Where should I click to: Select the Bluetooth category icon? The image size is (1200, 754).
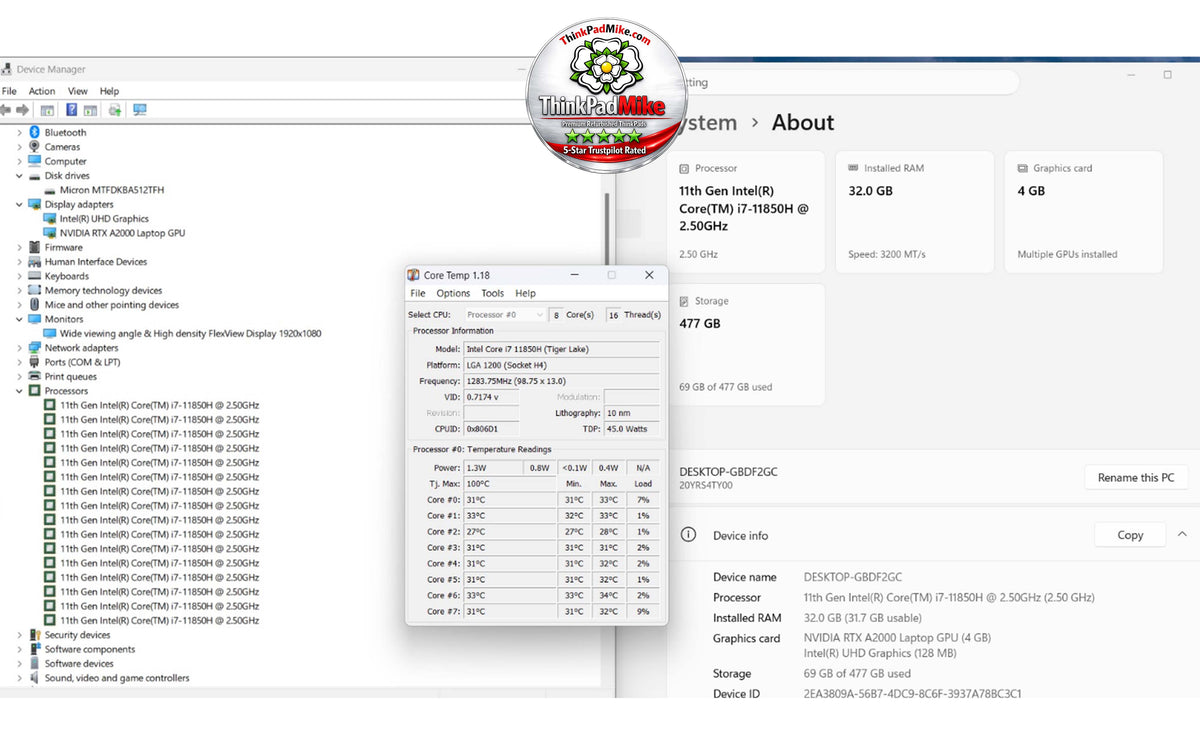(x=34, y=132)
